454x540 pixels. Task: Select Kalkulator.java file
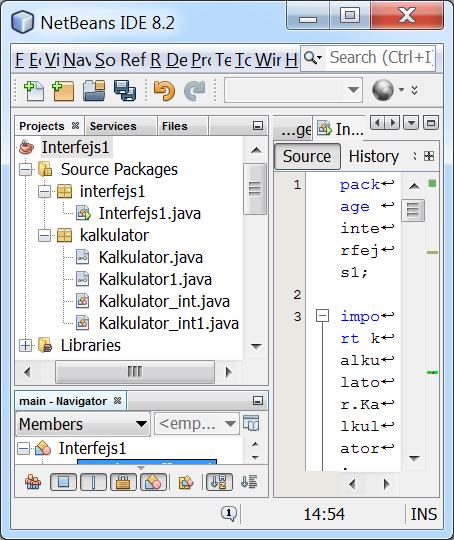point(151,258)
